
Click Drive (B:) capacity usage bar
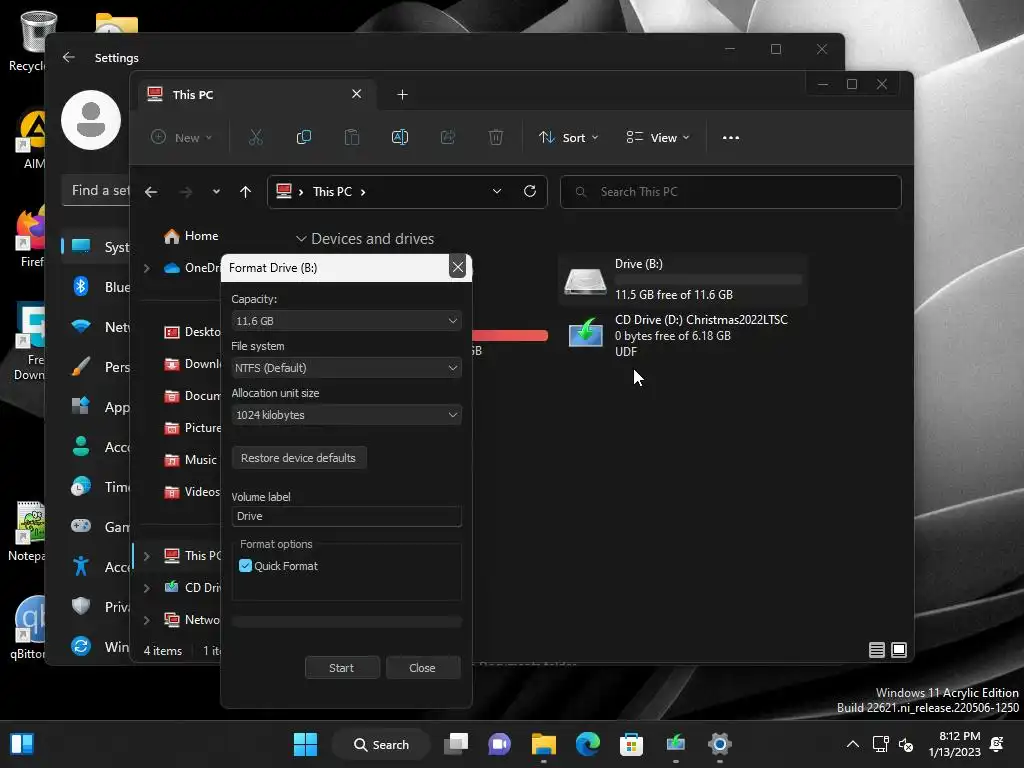(x=709, y=280)
